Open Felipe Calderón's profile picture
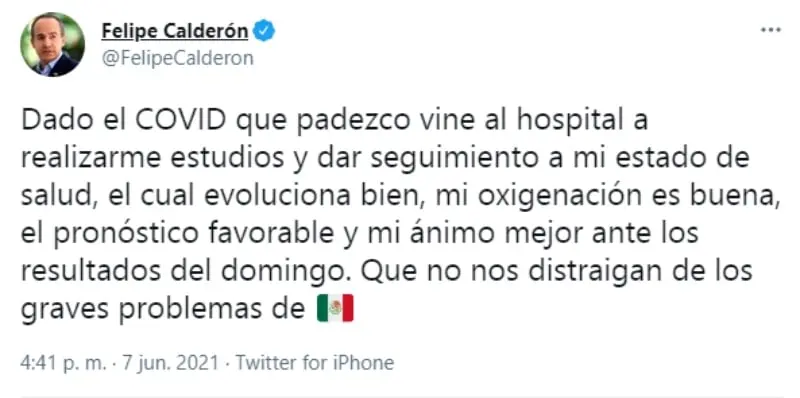800x398 pixels. [52, 44]
